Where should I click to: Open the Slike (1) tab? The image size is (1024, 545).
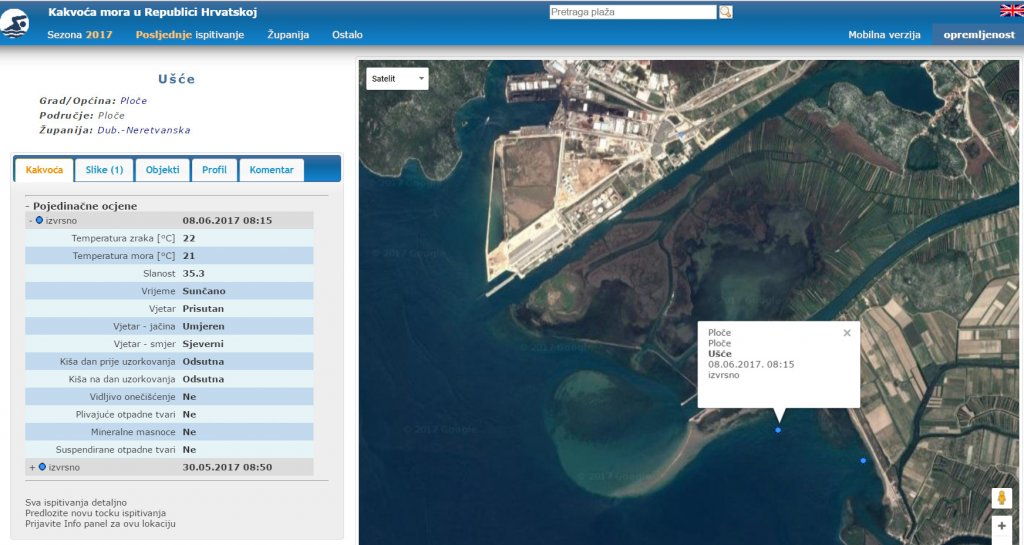[x=104, y=170]
